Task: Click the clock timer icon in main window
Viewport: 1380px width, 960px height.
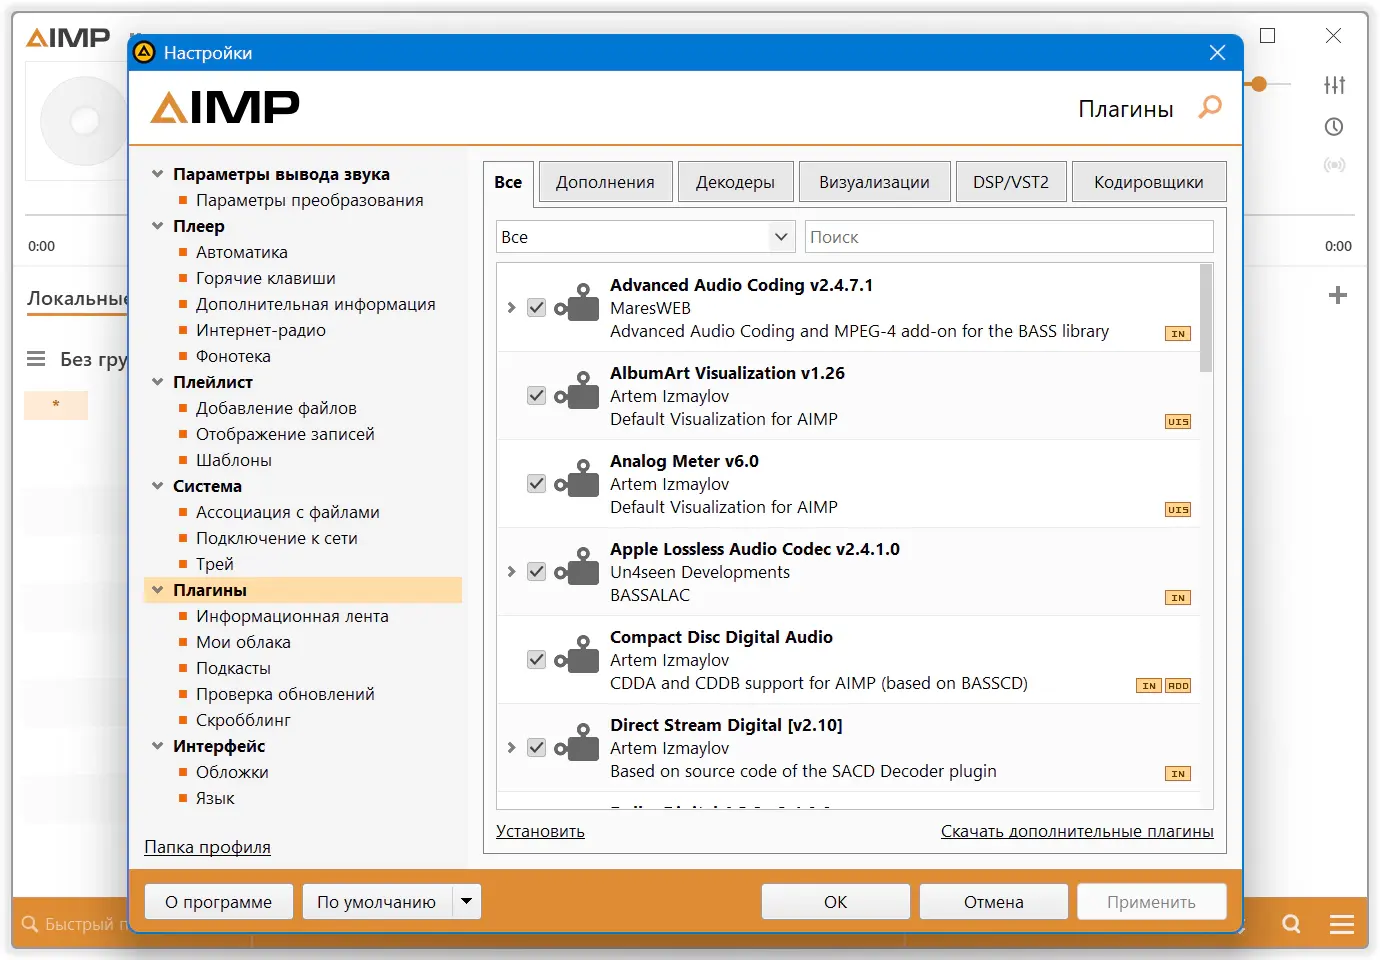Action: (x=1334, y=127)
